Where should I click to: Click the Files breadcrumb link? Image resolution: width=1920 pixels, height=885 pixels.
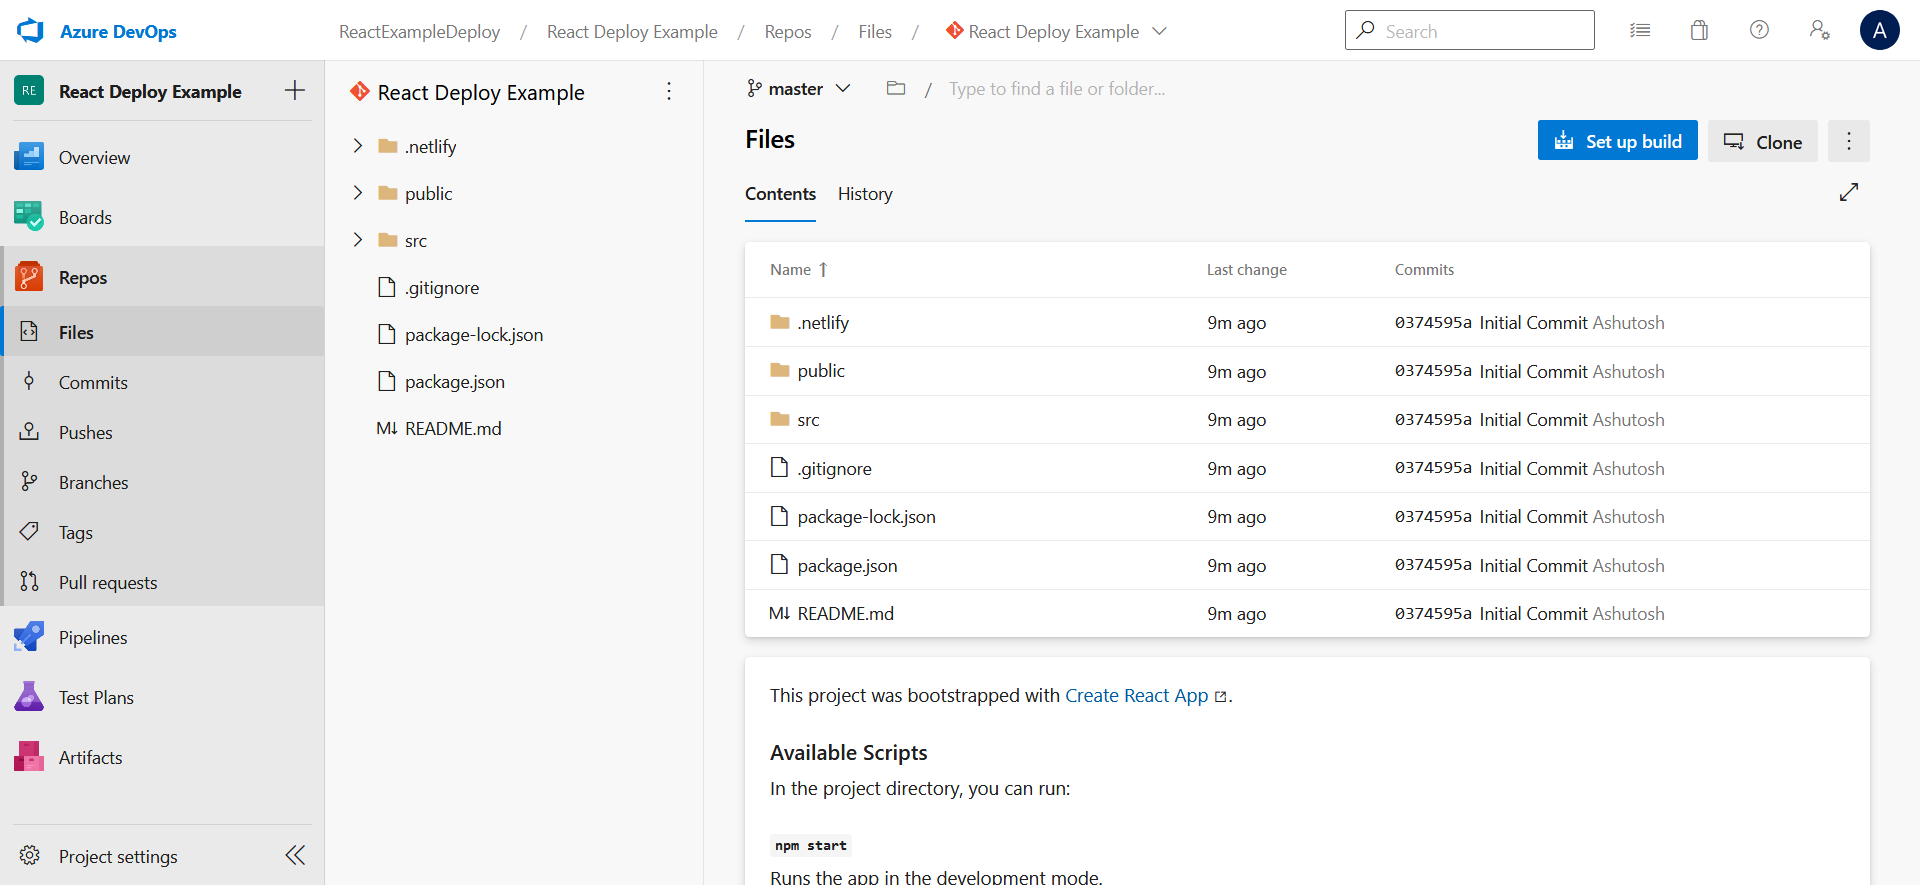tap(875, 31)
